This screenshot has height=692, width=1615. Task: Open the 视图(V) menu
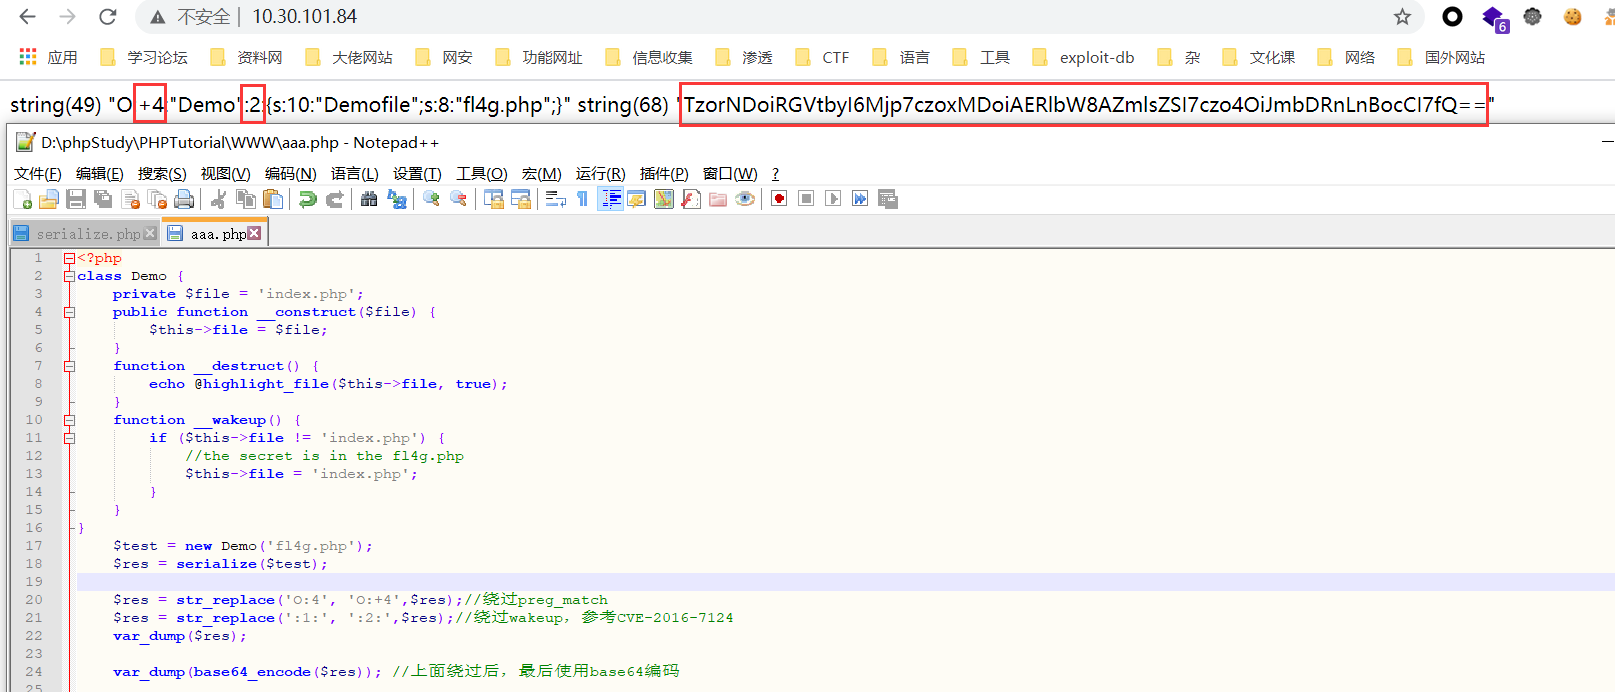(225, 174)
